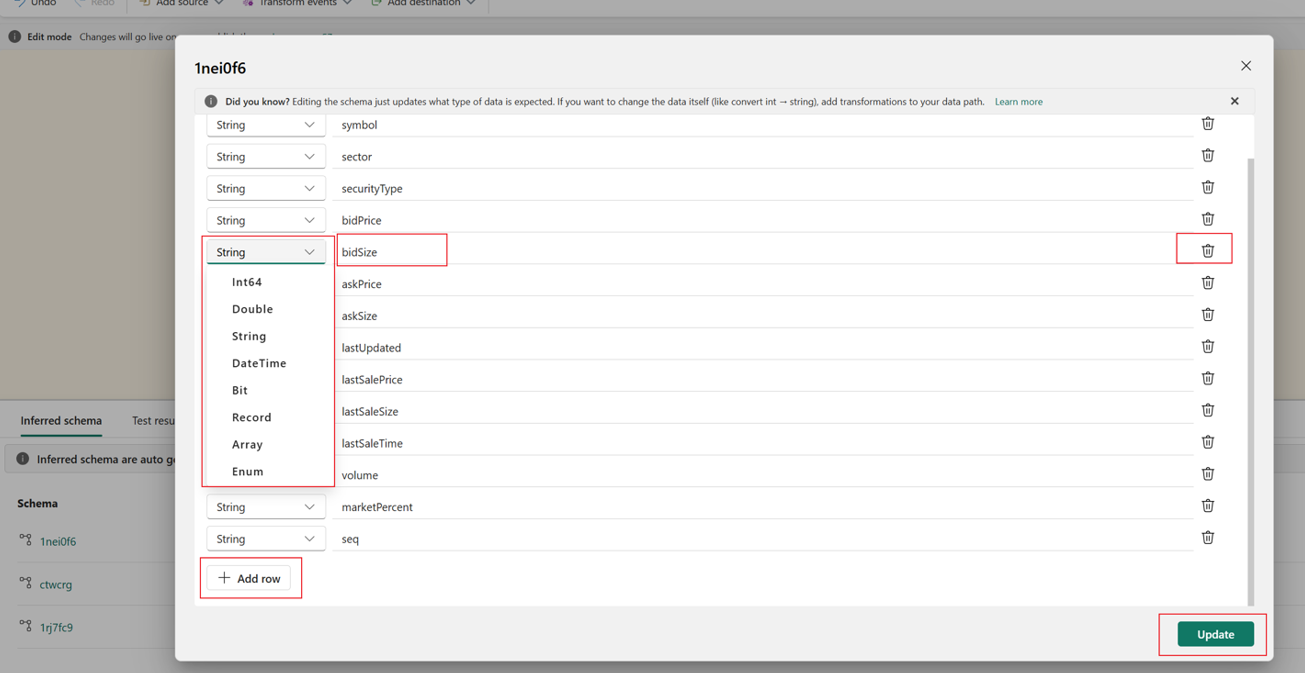The image size is (1305, 673).
Task: Click the schema icon beside 1rj7fc9
Action: coord(25,626)
